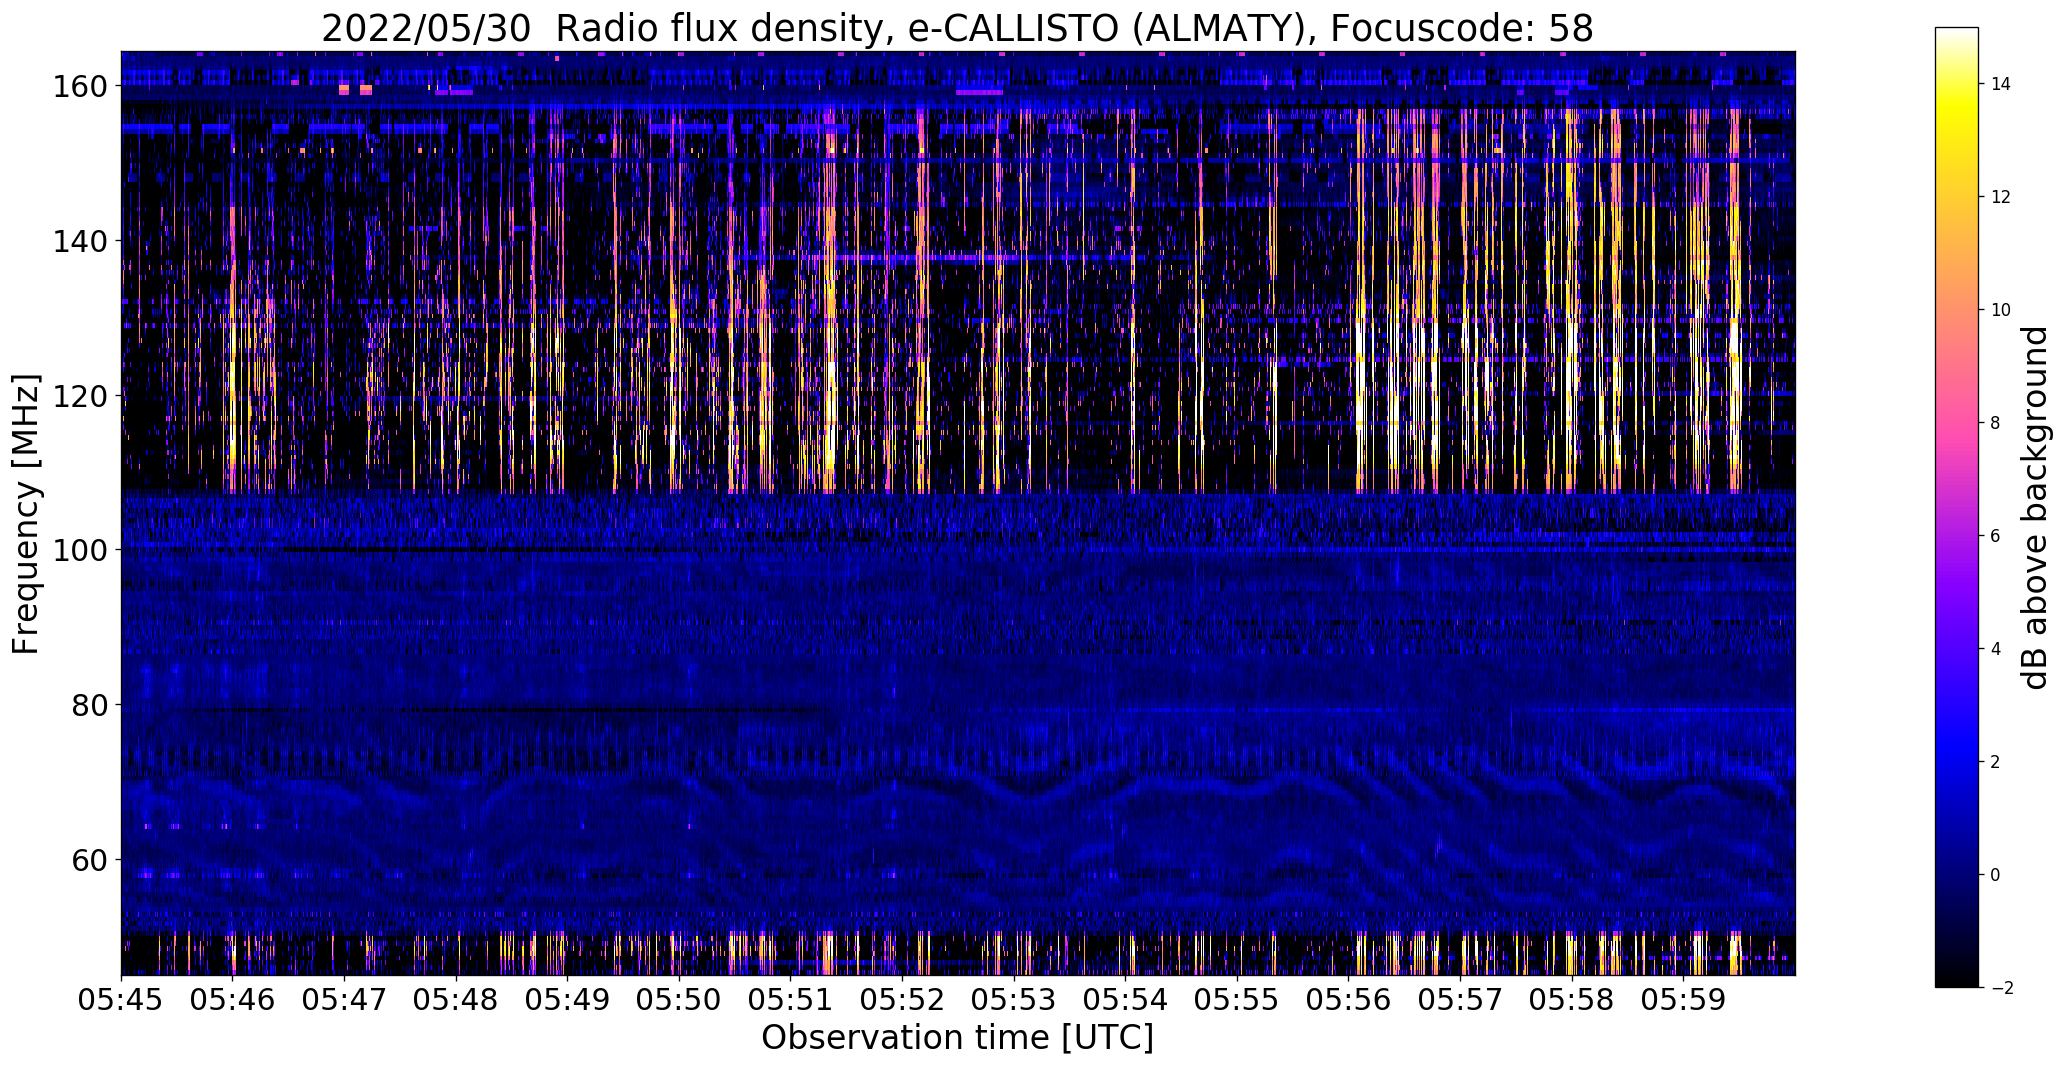Screen dimensions: 2066x1067
Task: Click the 05:58 time tick label
Action: point(1573,999)
